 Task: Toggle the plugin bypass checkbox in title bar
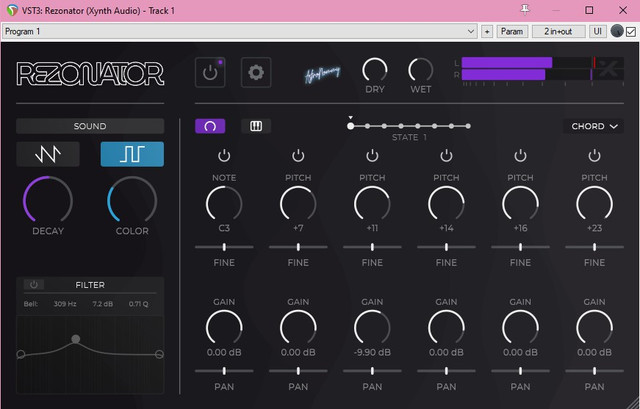(631, 32)
